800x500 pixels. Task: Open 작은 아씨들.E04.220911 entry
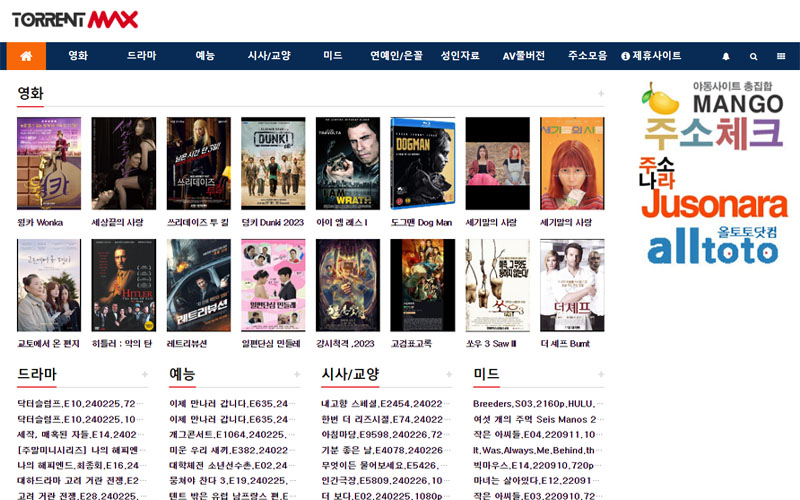tap(538, 435)
